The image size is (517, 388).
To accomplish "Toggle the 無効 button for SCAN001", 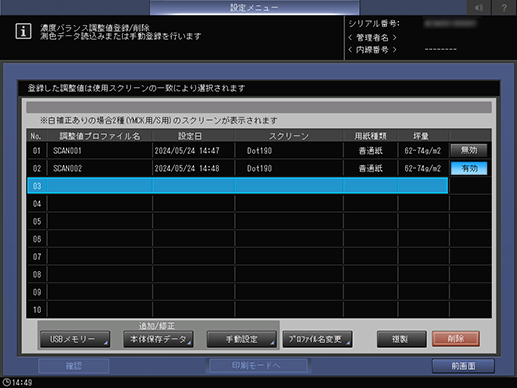I will pyautogui.click(x=469, y=150).
